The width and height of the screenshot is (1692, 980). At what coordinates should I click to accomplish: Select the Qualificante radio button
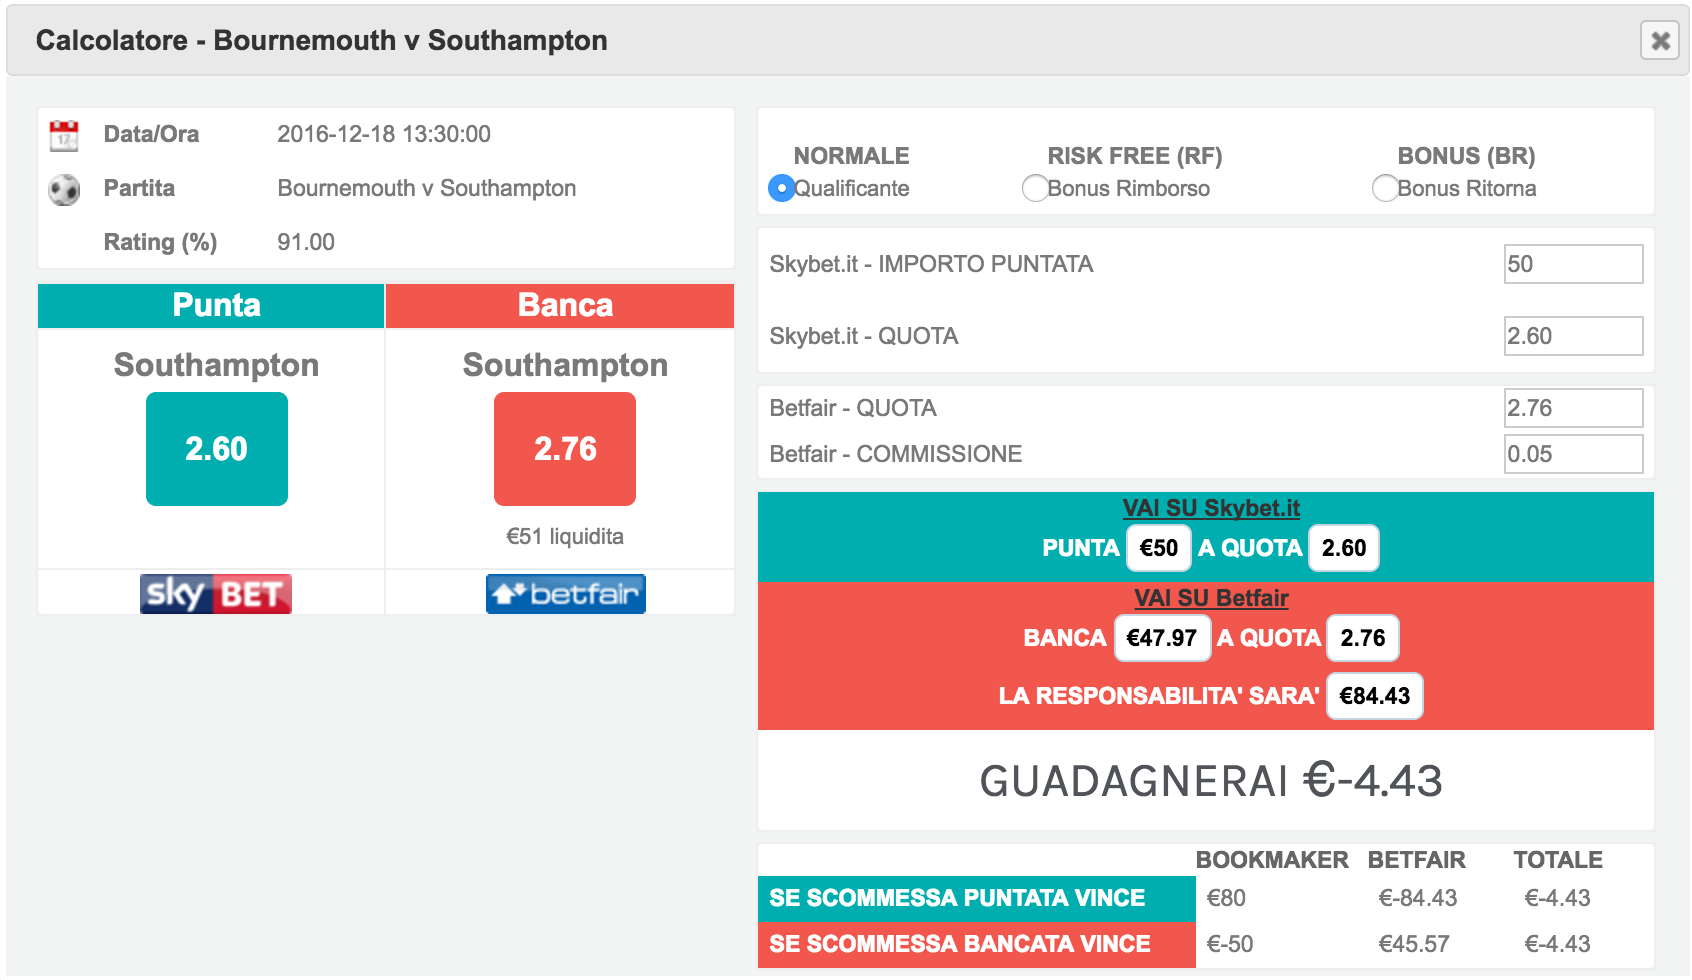point(781,188)
